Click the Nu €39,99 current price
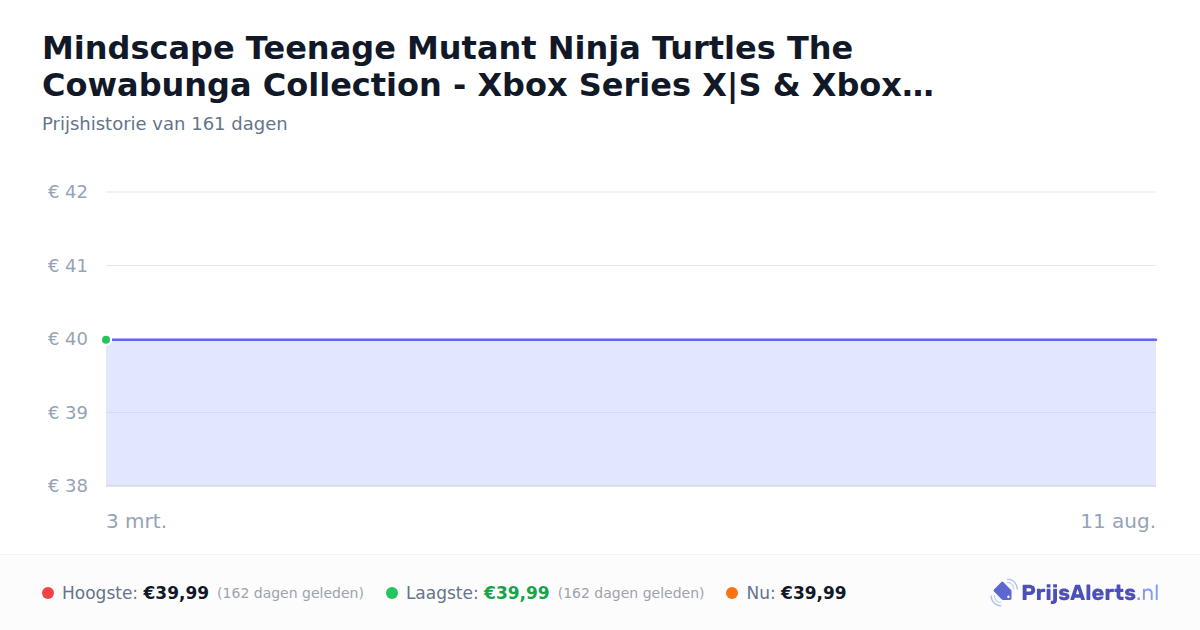 pos(813,593)
